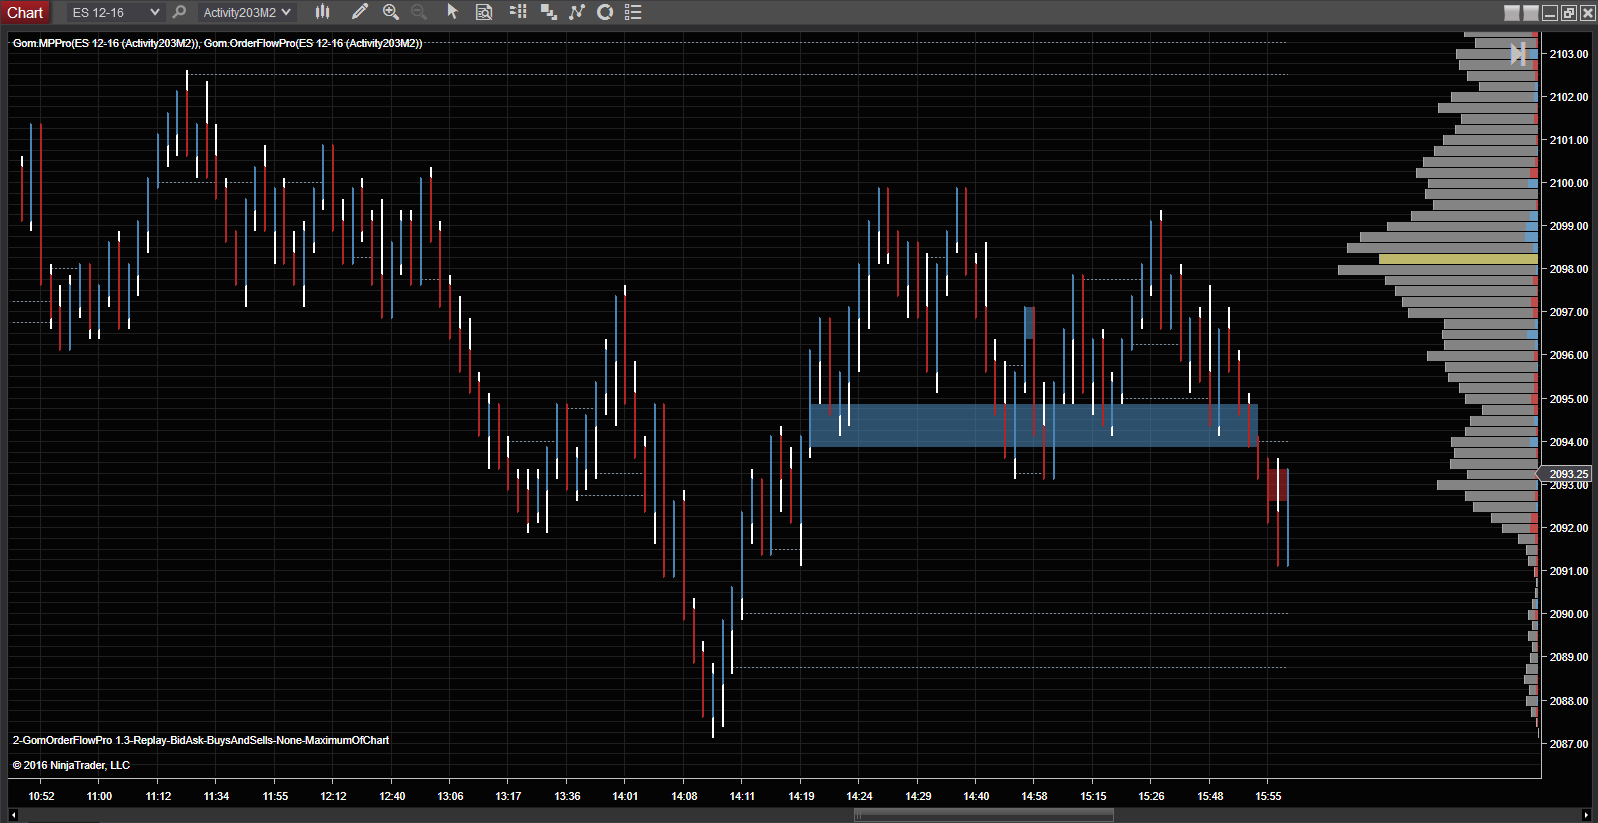1598x823 pixels.
Task: Jump to most recent bar arrow icon
Action: click(x=1518, y=54)
